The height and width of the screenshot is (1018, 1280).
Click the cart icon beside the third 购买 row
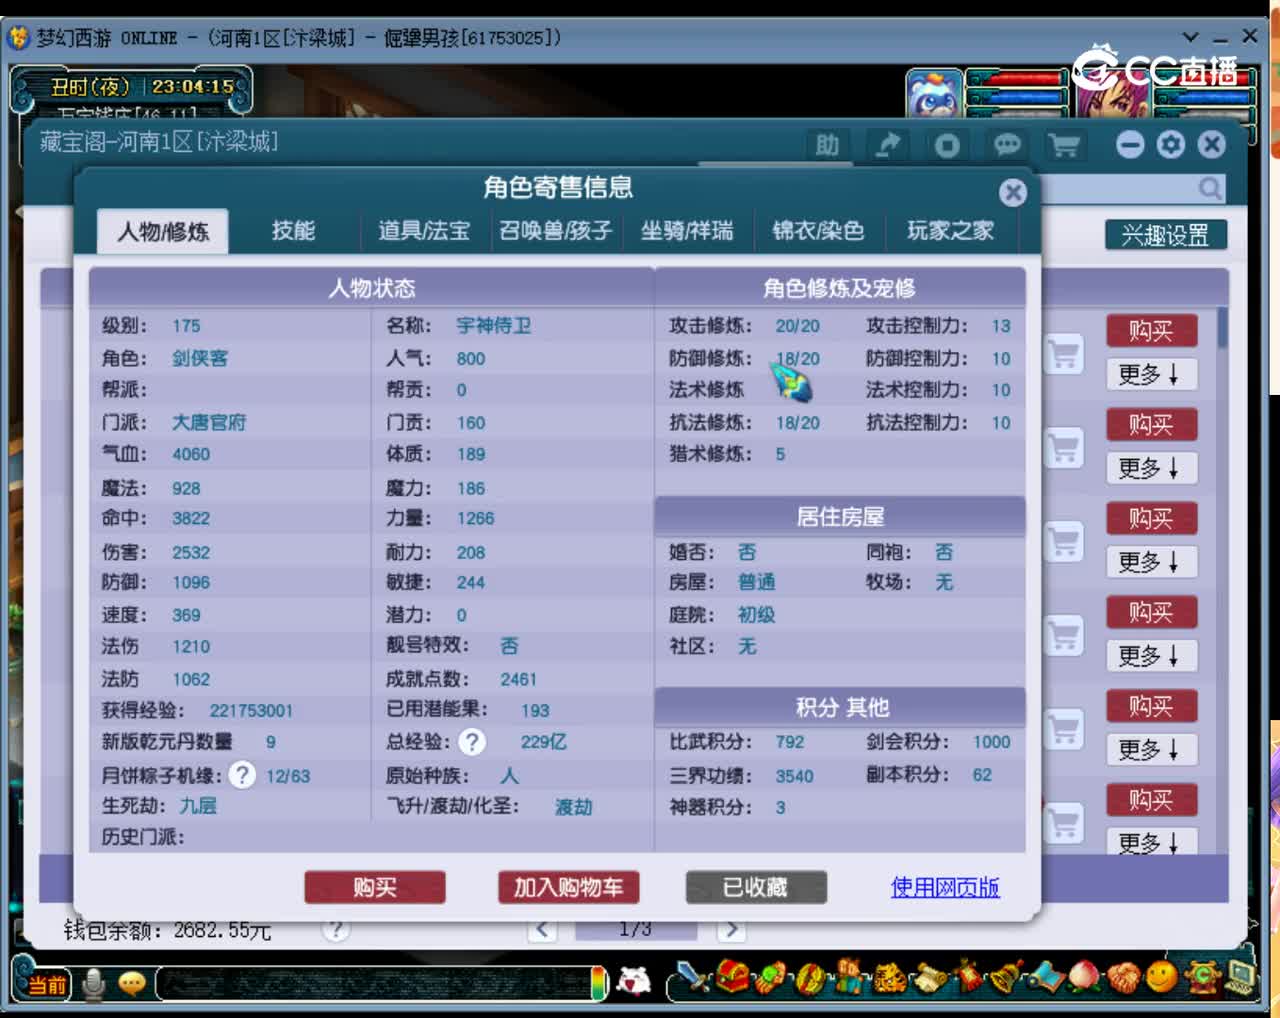[1064, 542]
